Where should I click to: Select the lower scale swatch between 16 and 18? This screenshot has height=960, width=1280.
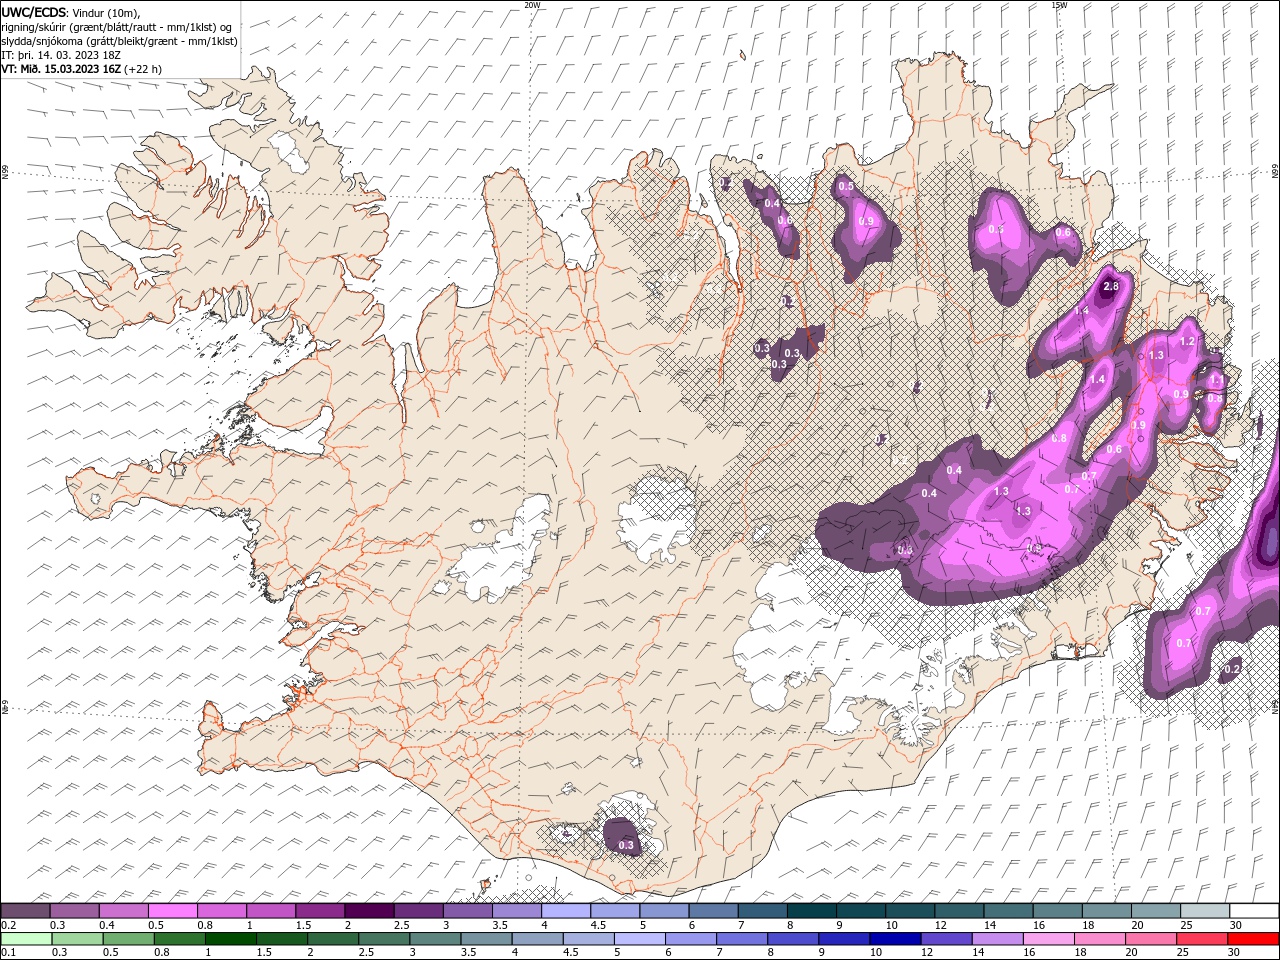(x=1047, y=939)
